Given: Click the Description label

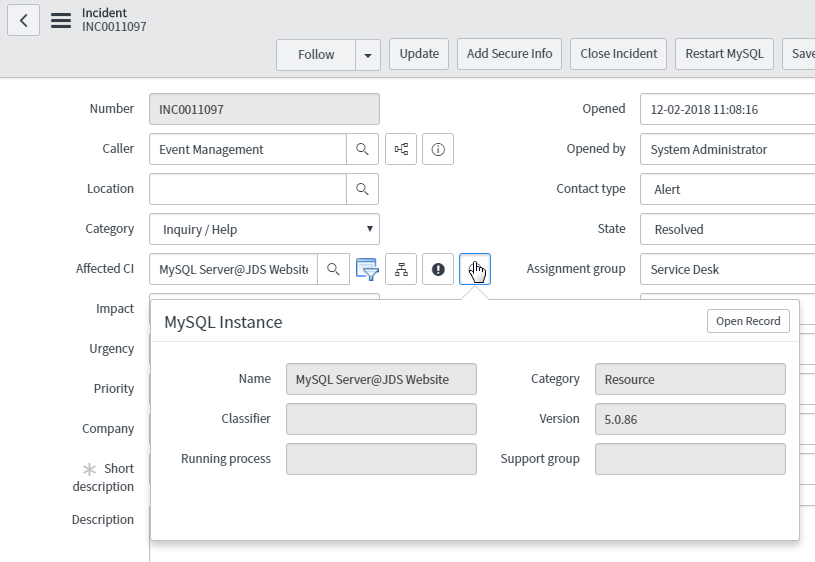Looking at the screenshot, I should pos(102,520).
